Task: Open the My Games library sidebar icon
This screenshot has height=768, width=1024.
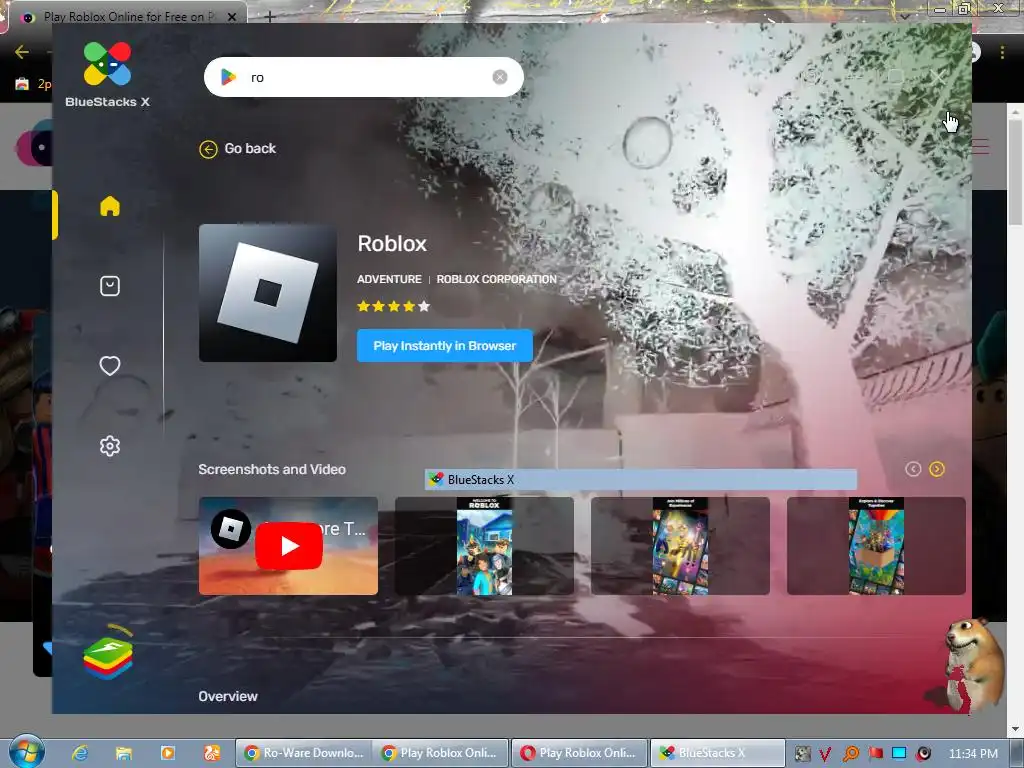Action: tap(110, 286)
